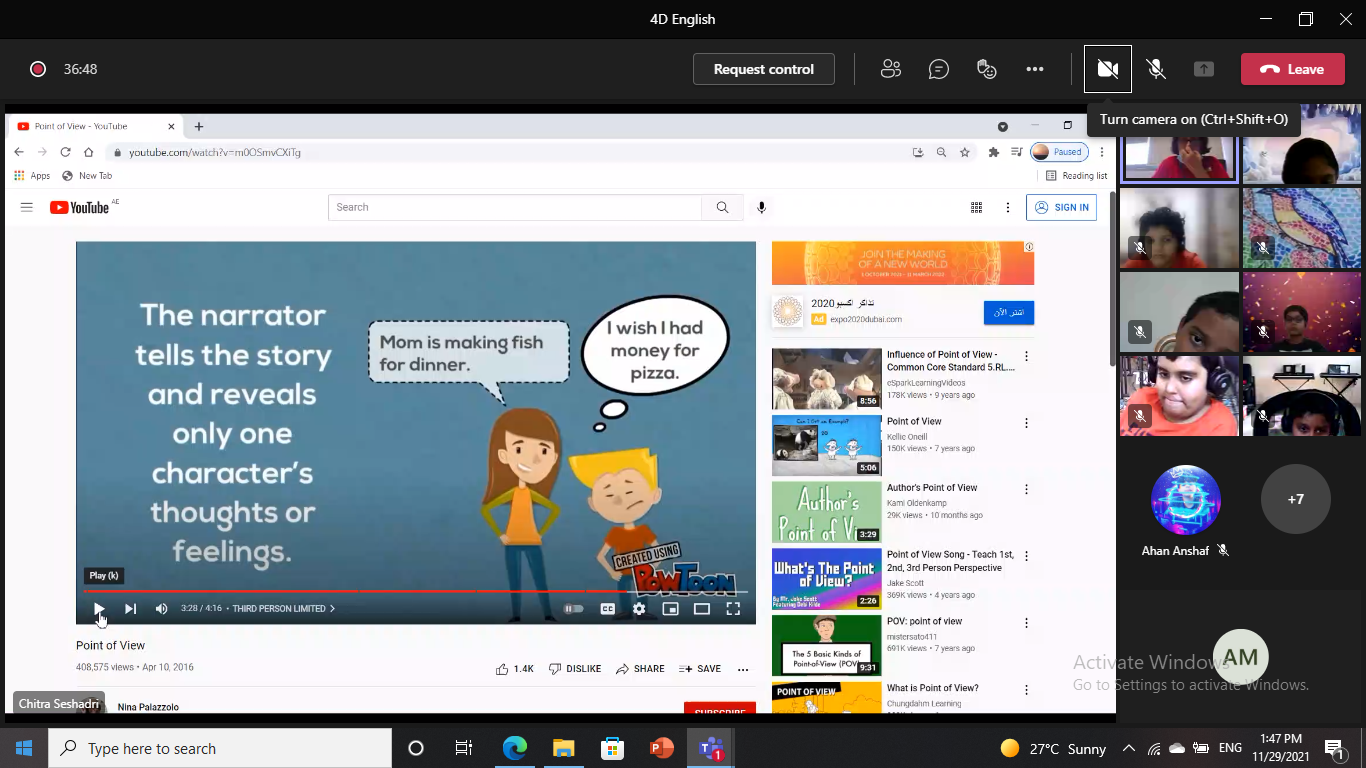Viewport: 1366px width, 768px height.
Task: Open the YouTube apps grid
Action: pos(976,207)
